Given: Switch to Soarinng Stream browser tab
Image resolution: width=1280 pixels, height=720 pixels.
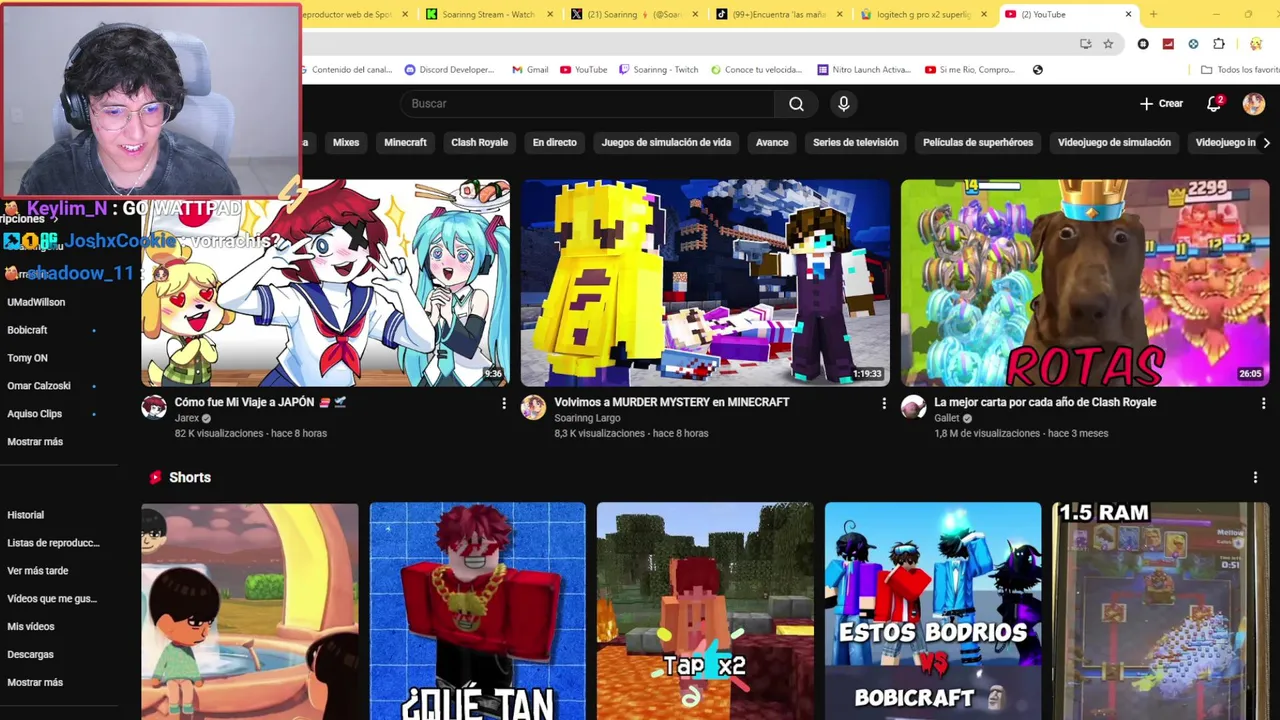Looking at the screenshot, I should point(488,14).
